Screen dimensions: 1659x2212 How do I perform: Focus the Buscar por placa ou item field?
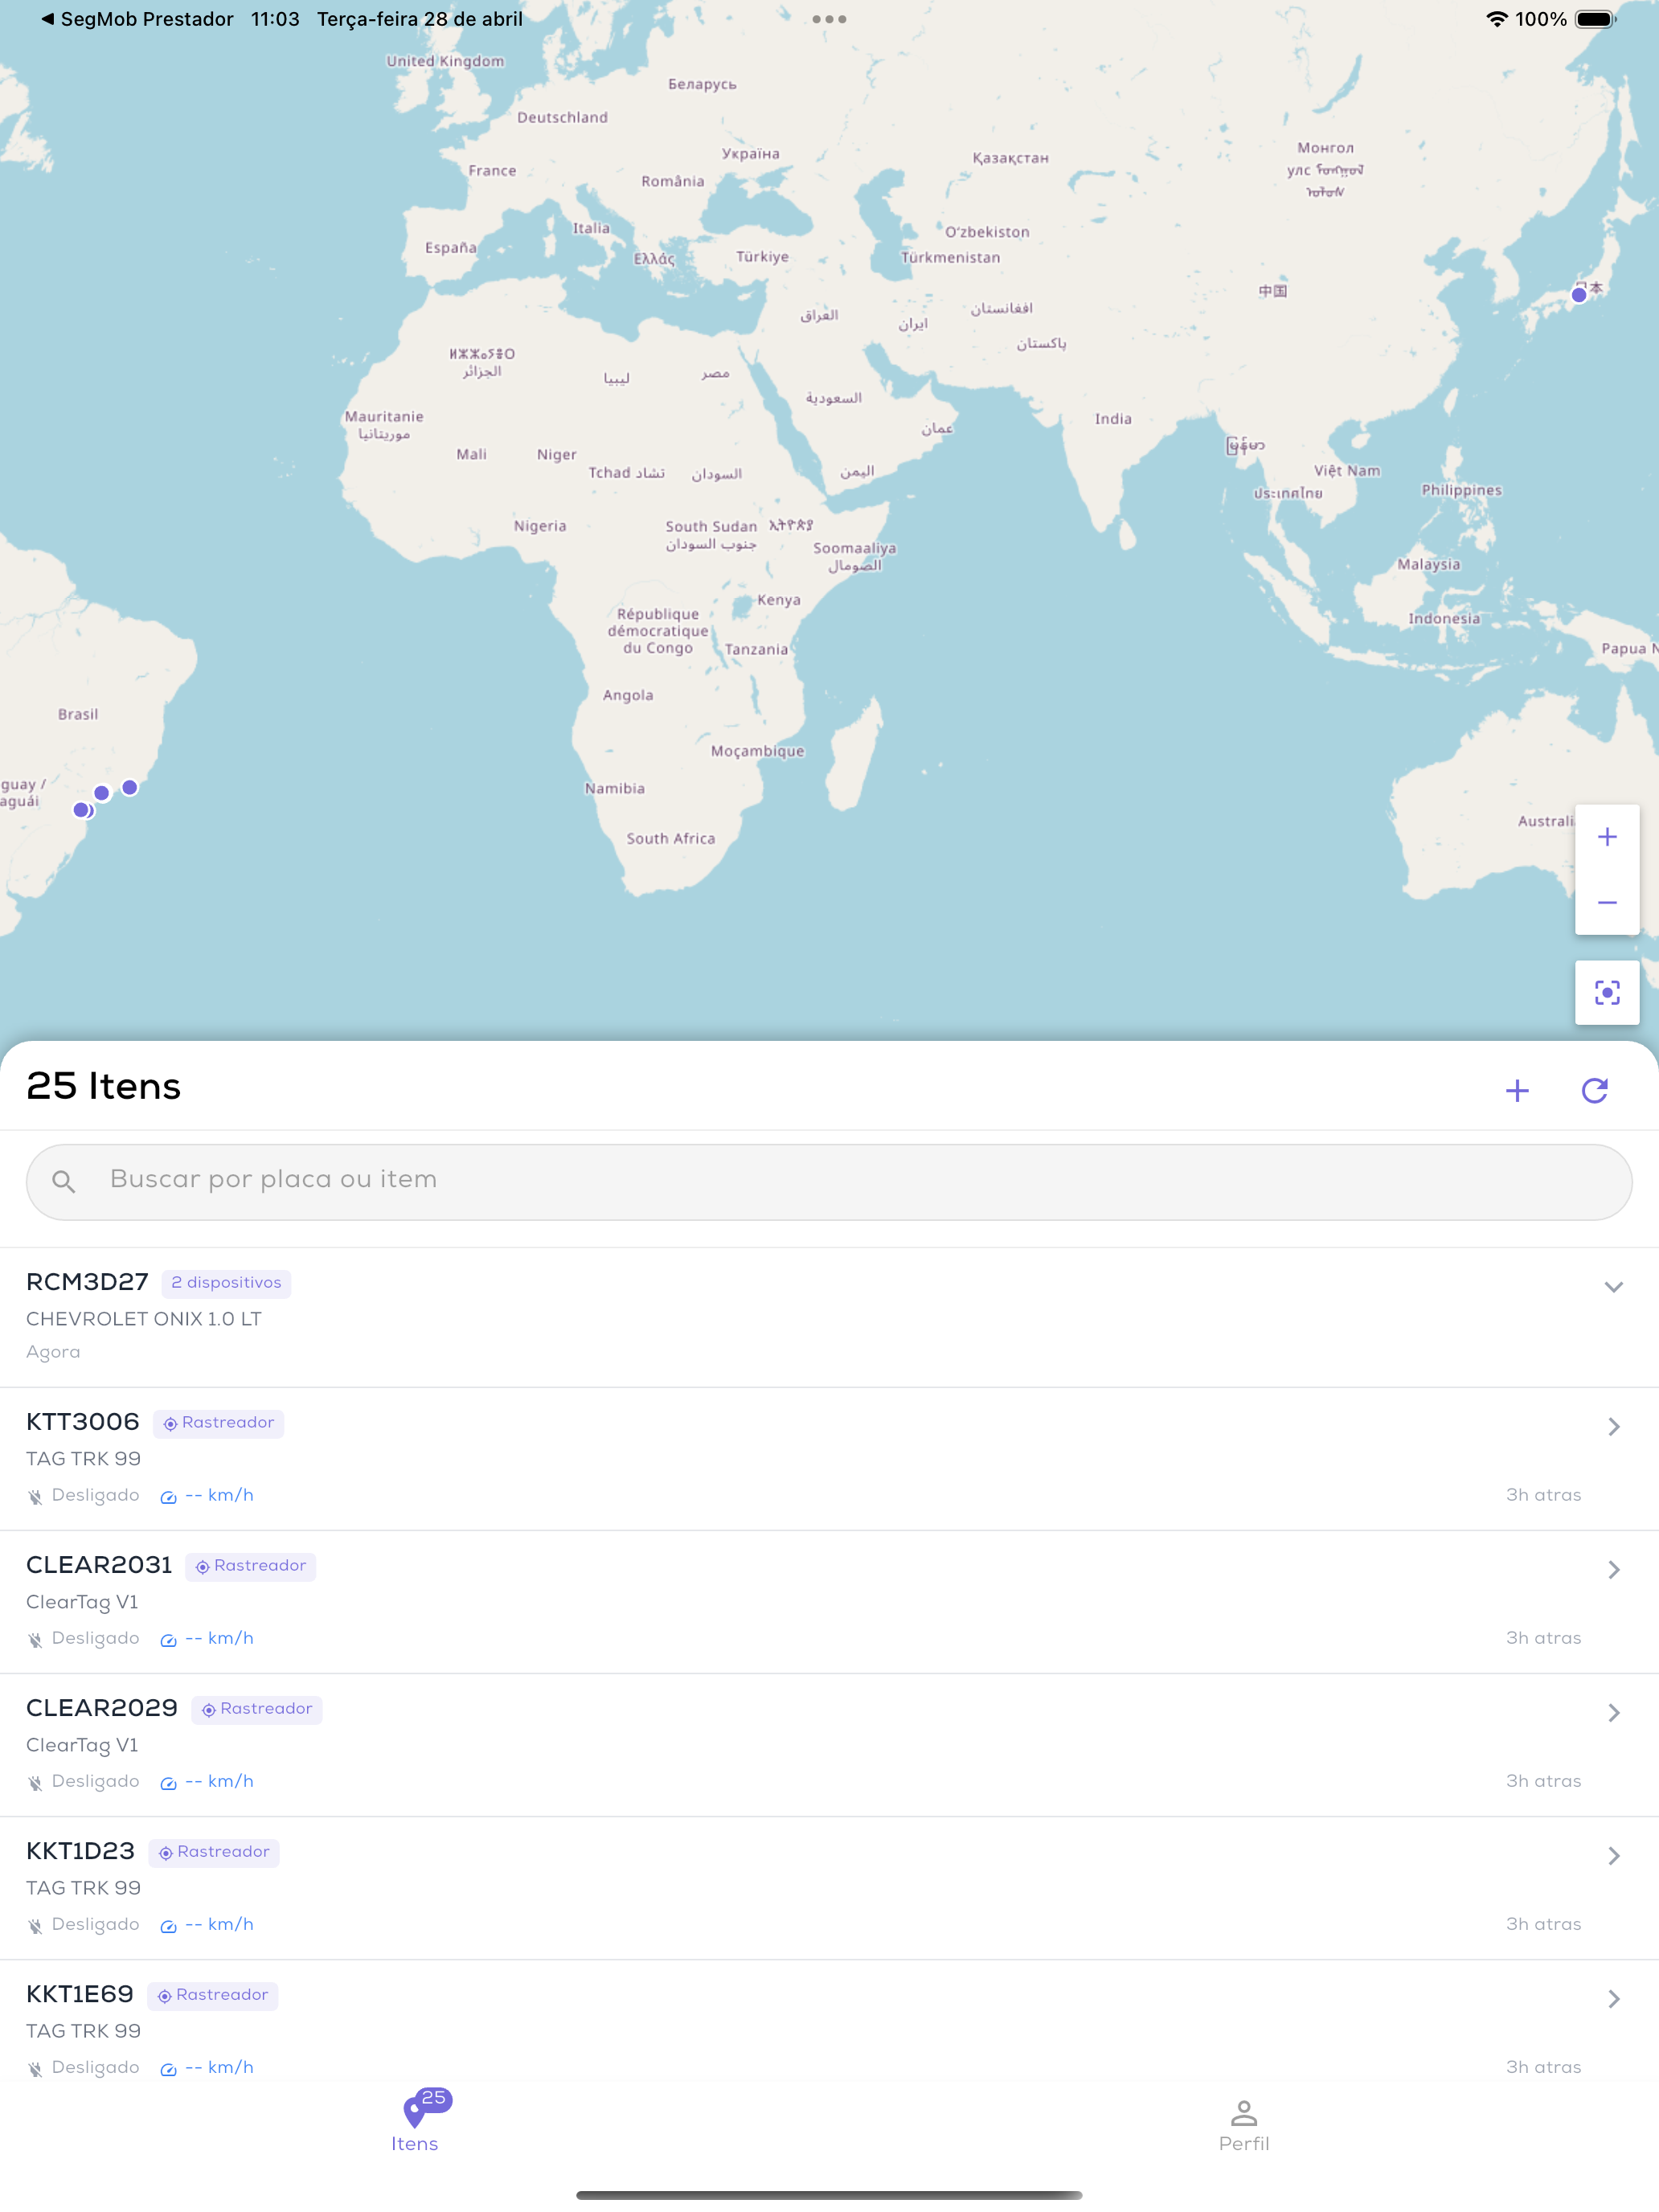(829, 1182)
